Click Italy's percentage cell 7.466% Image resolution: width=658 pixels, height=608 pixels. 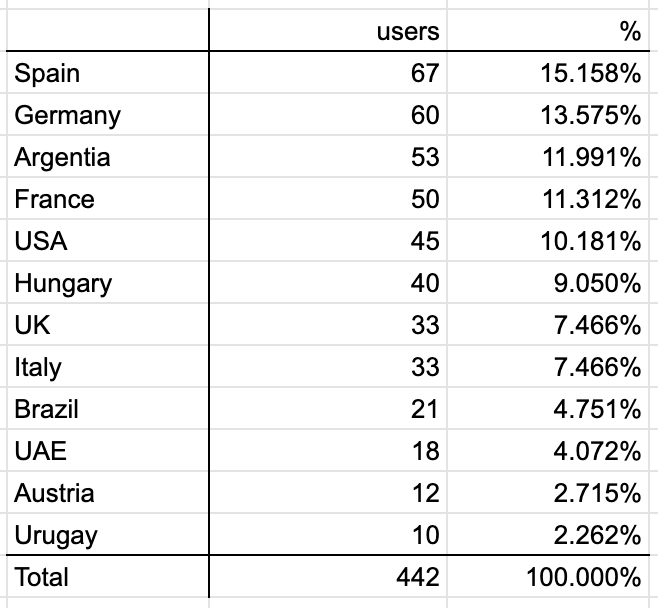pos(548,366)
